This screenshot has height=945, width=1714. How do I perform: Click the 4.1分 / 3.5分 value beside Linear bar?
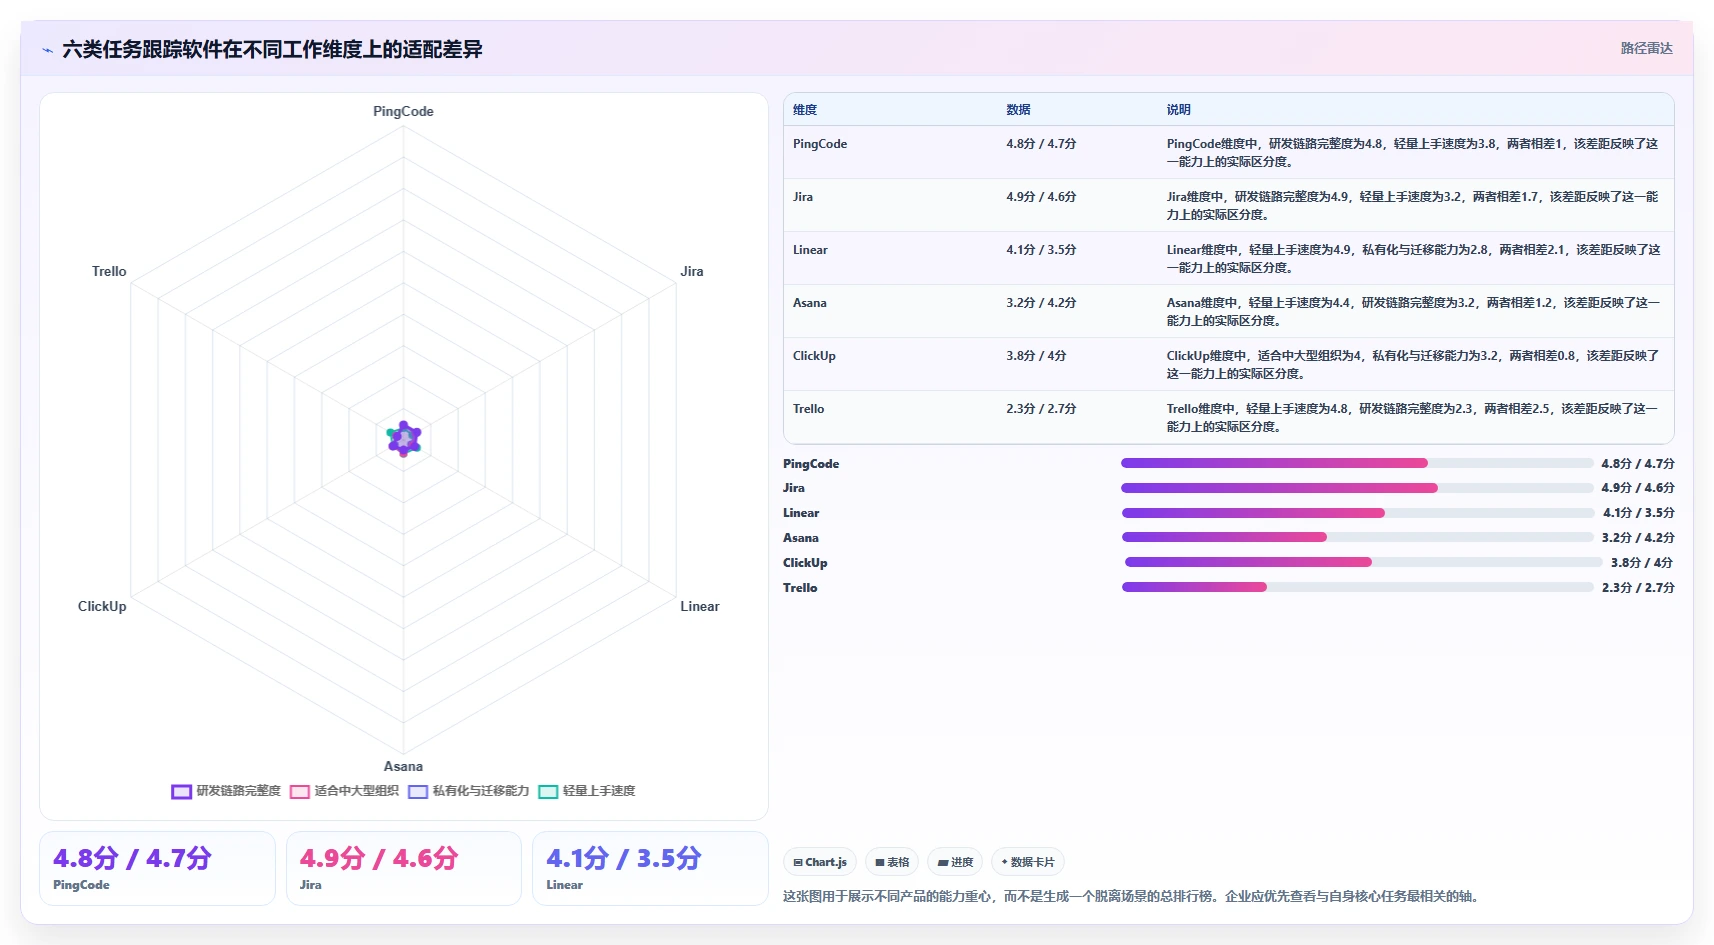[1638, 513]
